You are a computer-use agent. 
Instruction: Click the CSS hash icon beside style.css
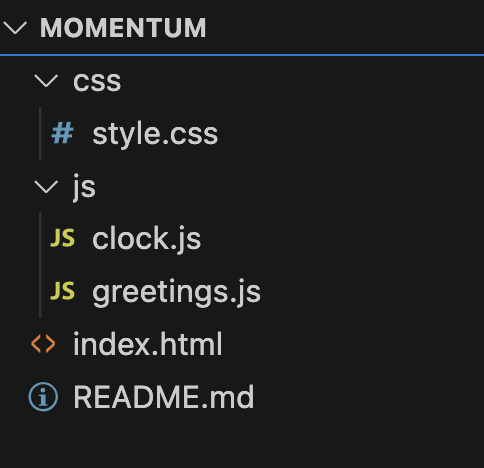click(62, 133)
